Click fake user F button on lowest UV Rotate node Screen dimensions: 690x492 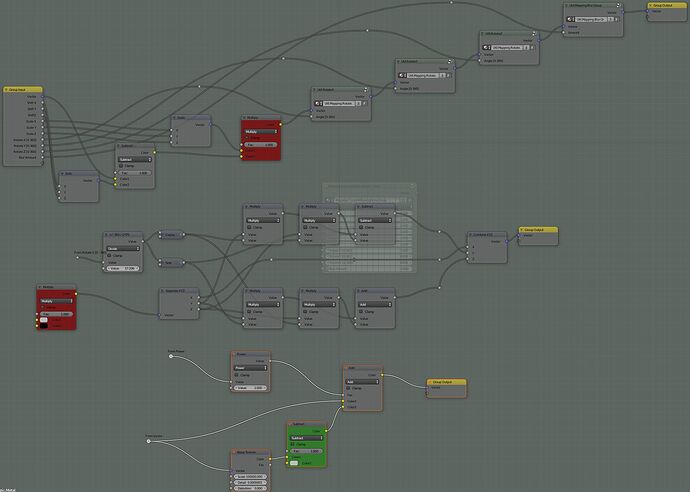point(364,103)
